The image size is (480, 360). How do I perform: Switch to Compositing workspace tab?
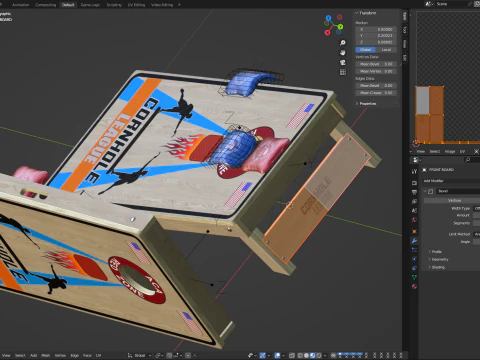[46, 5]
